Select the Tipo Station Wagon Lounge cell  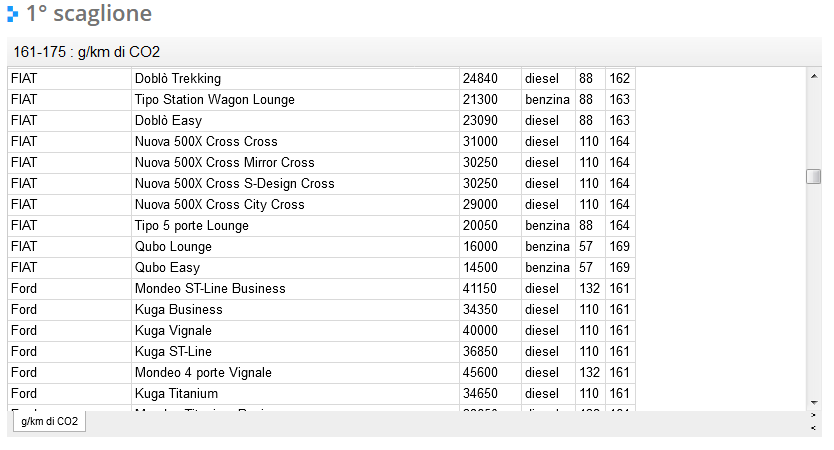click(295, 99)
